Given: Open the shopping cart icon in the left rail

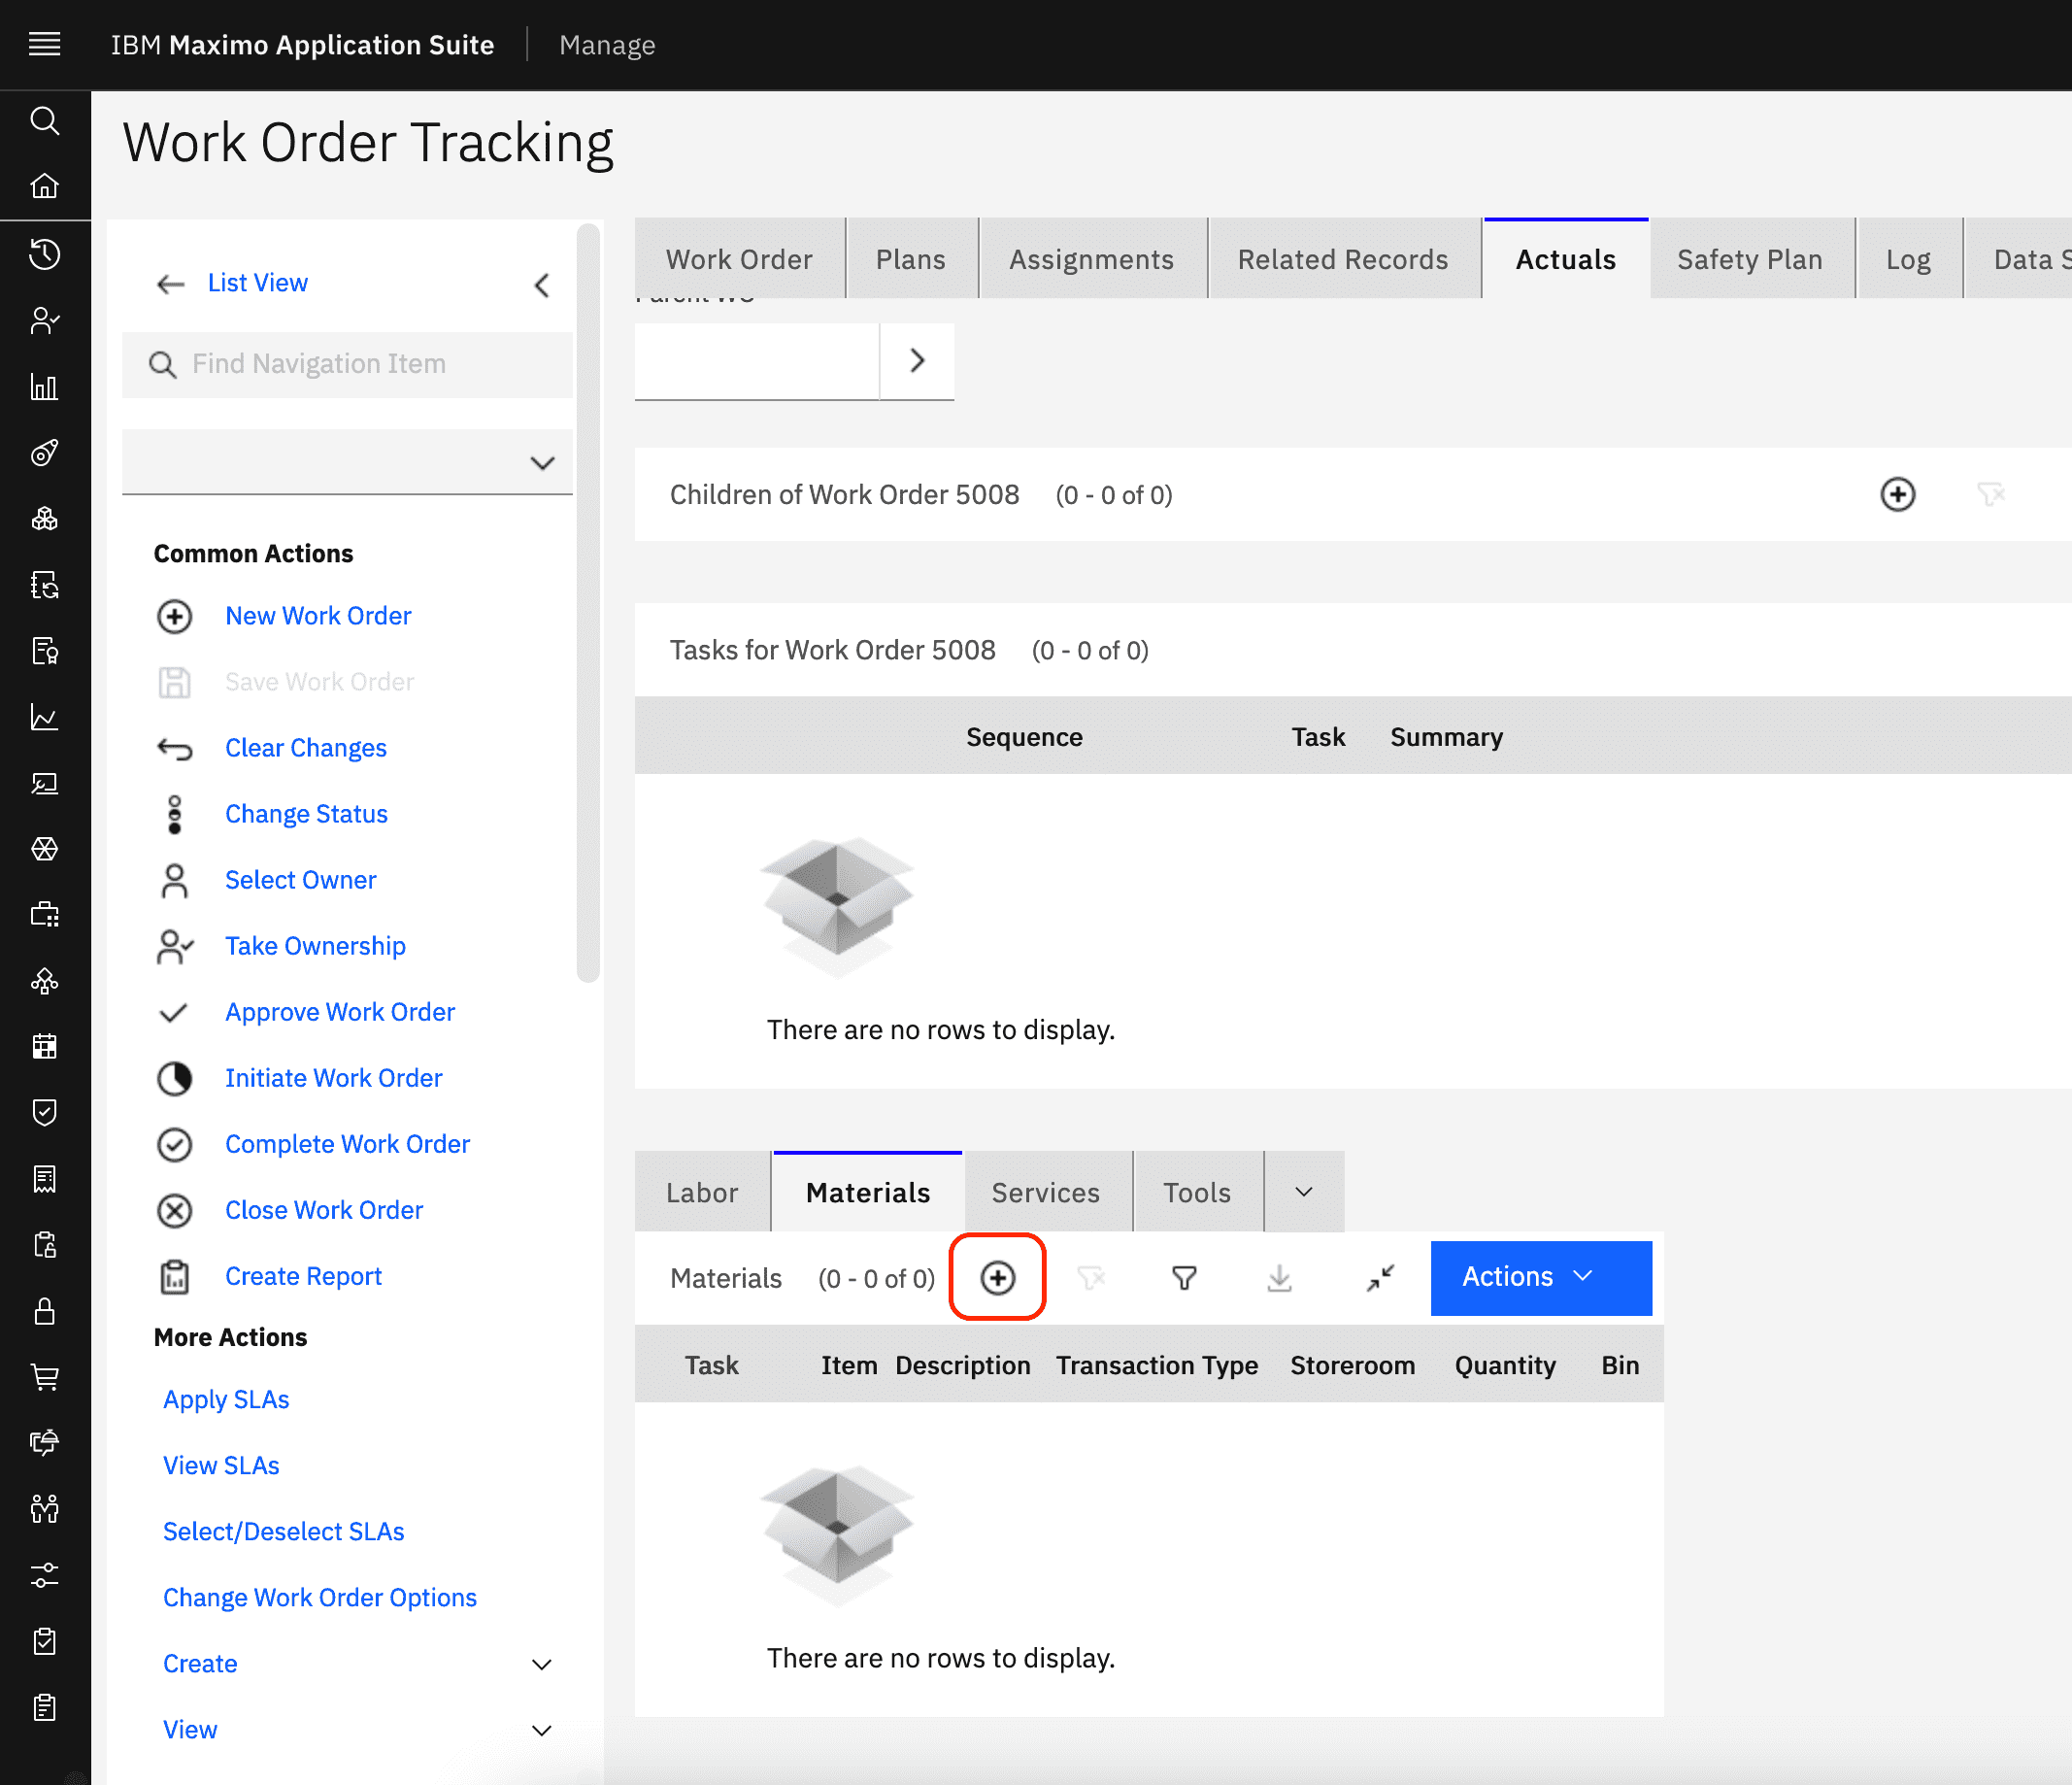Looking at the screenshot, I should [x=45, y=1377].
